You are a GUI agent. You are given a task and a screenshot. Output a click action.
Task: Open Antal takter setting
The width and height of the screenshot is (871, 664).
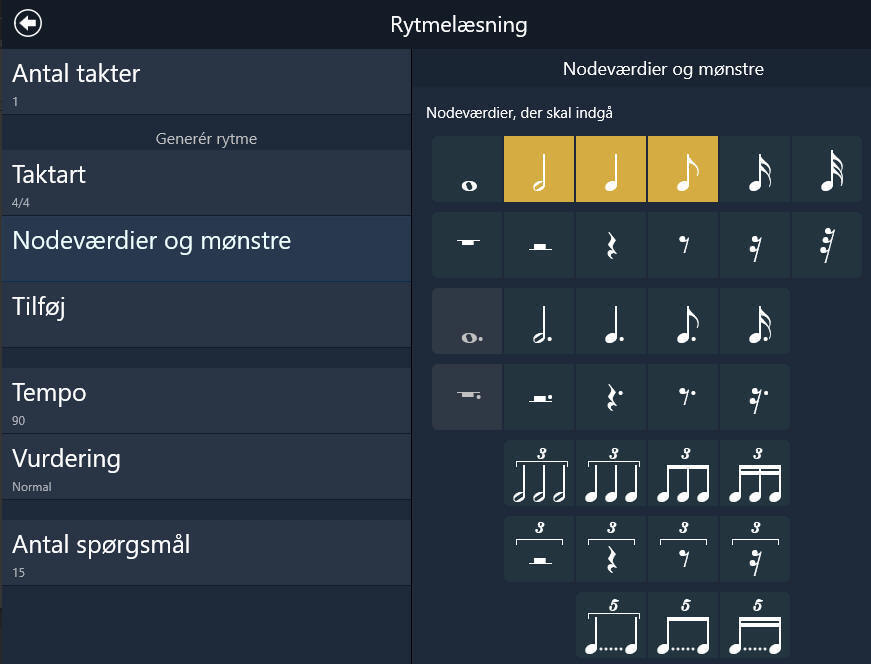click(206, 82)
